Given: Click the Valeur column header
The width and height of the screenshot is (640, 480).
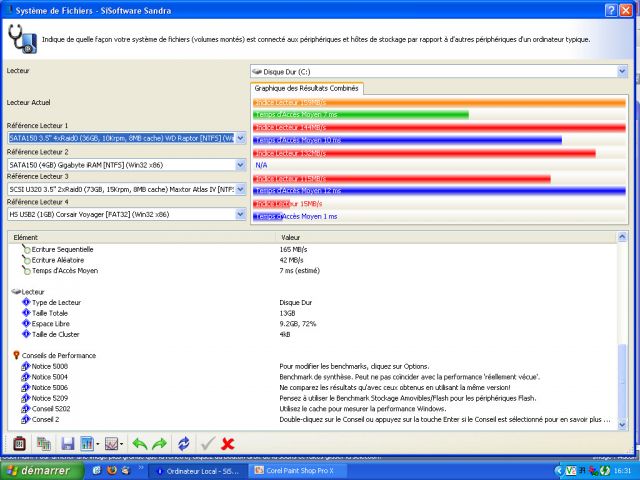Looking at the screenshot, I should pos(446,237).
